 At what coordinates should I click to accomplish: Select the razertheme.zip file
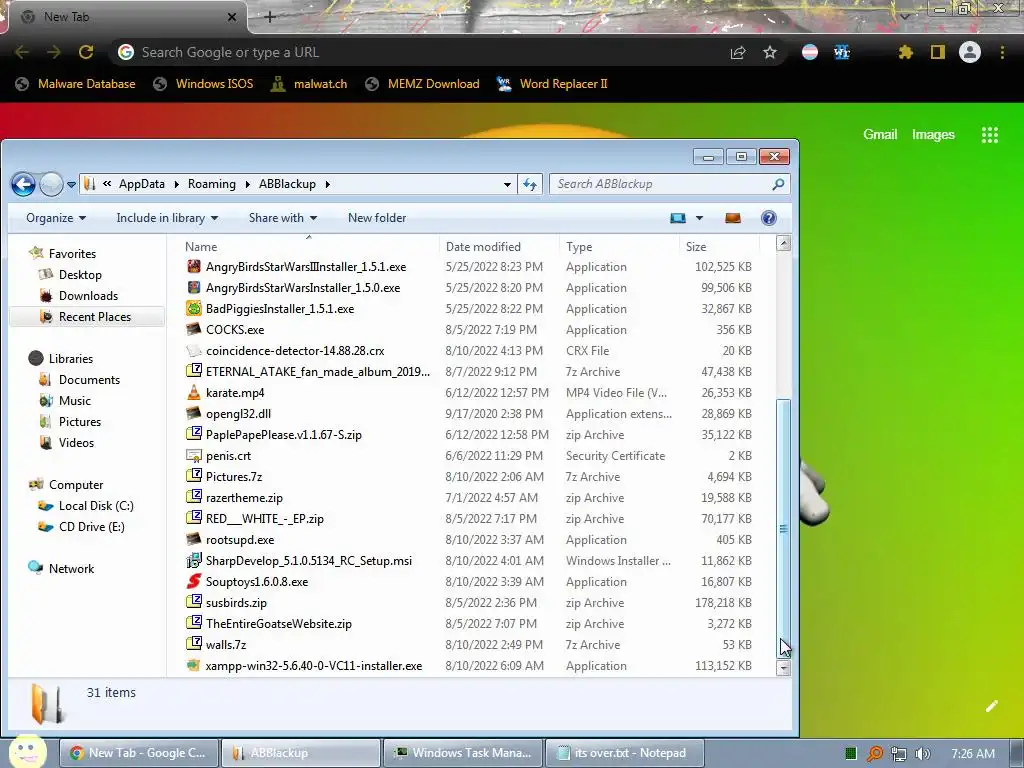pyautogui.click(x=244, y=498)
